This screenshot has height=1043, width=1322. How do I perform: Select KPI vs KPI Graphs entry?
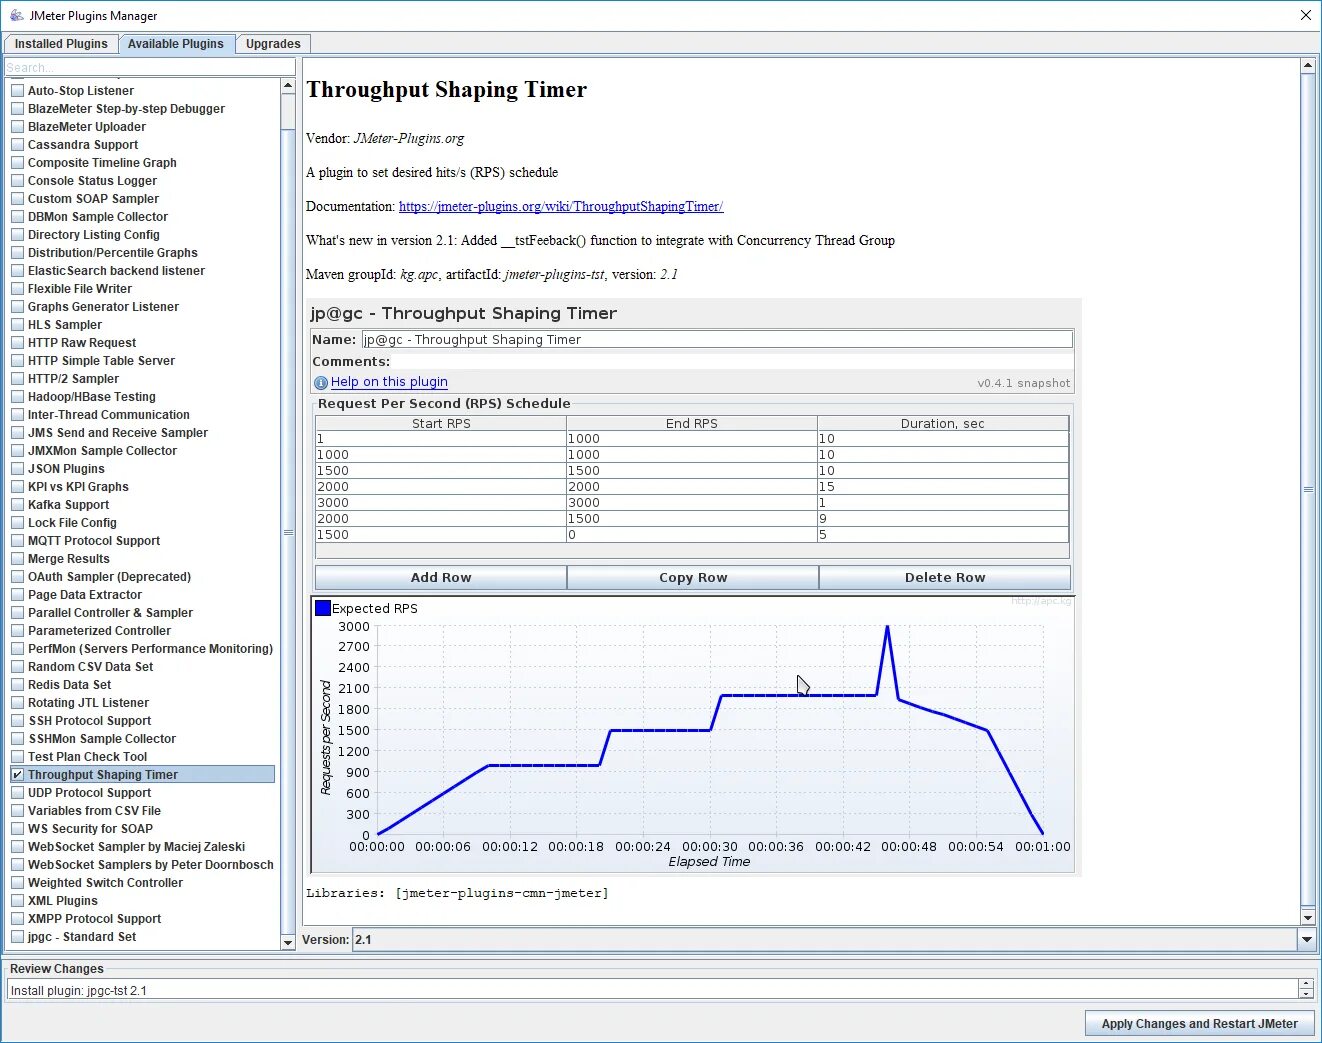78,487
